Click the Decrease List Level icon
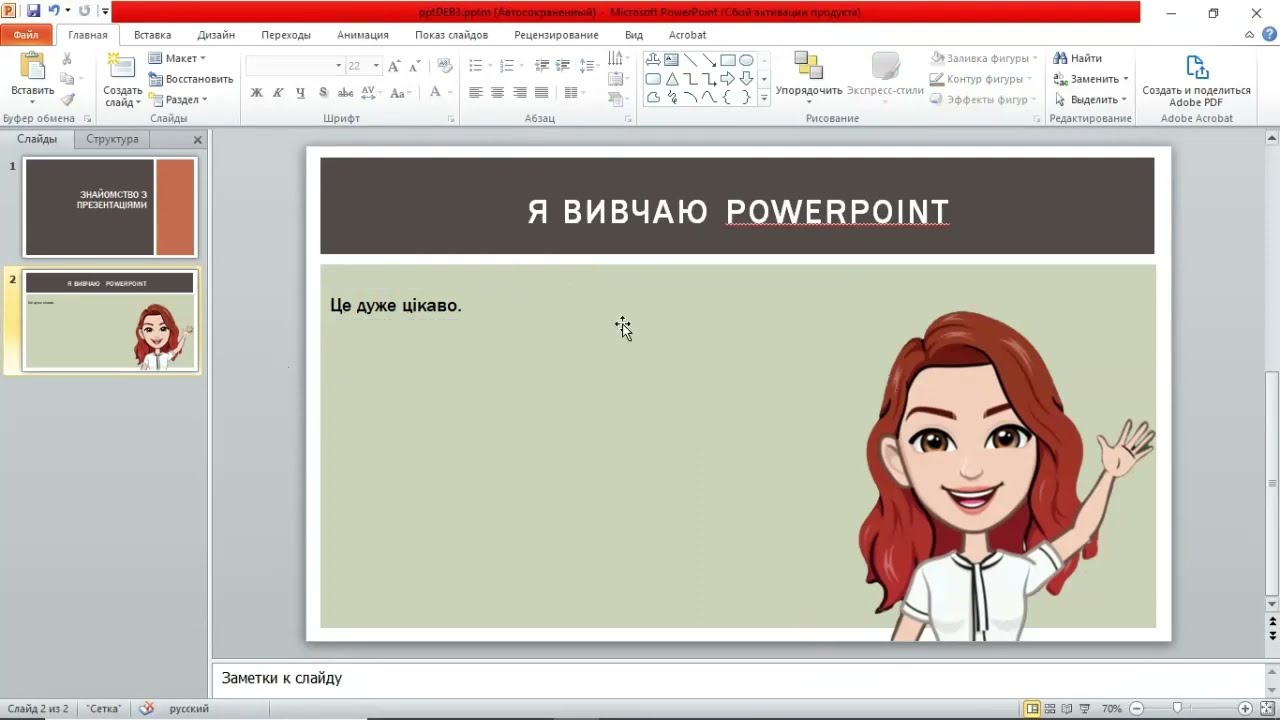This screenshot has height=720, width=1280. click(542, 66)
